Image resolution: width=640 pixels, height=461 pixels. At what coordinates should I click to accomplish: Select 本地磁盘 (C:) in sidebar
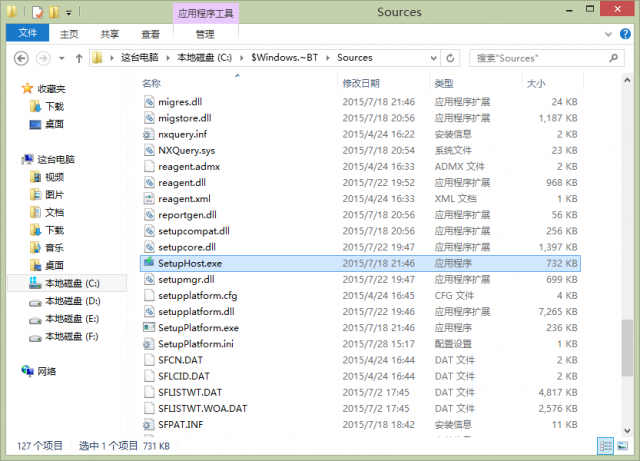point(67,283)
